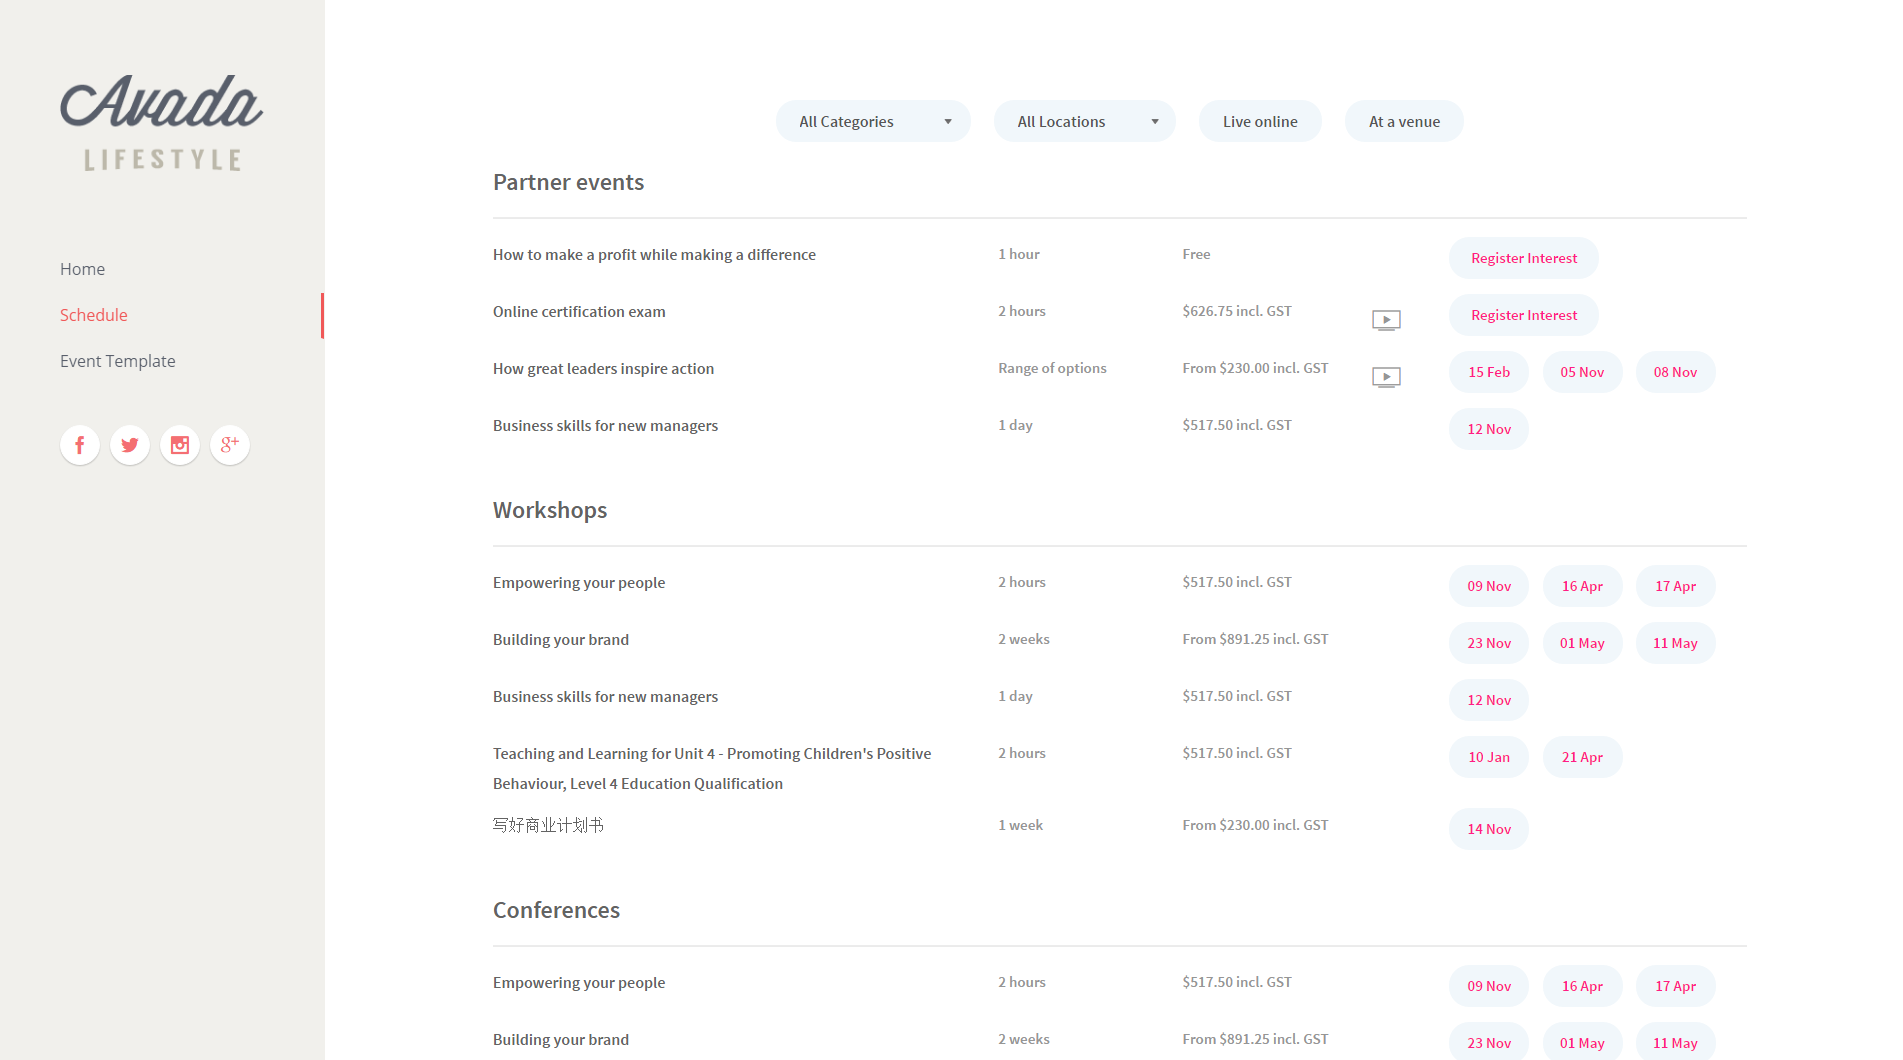
Task: Register Interest for profit while making a difference
Action: 1524,258
